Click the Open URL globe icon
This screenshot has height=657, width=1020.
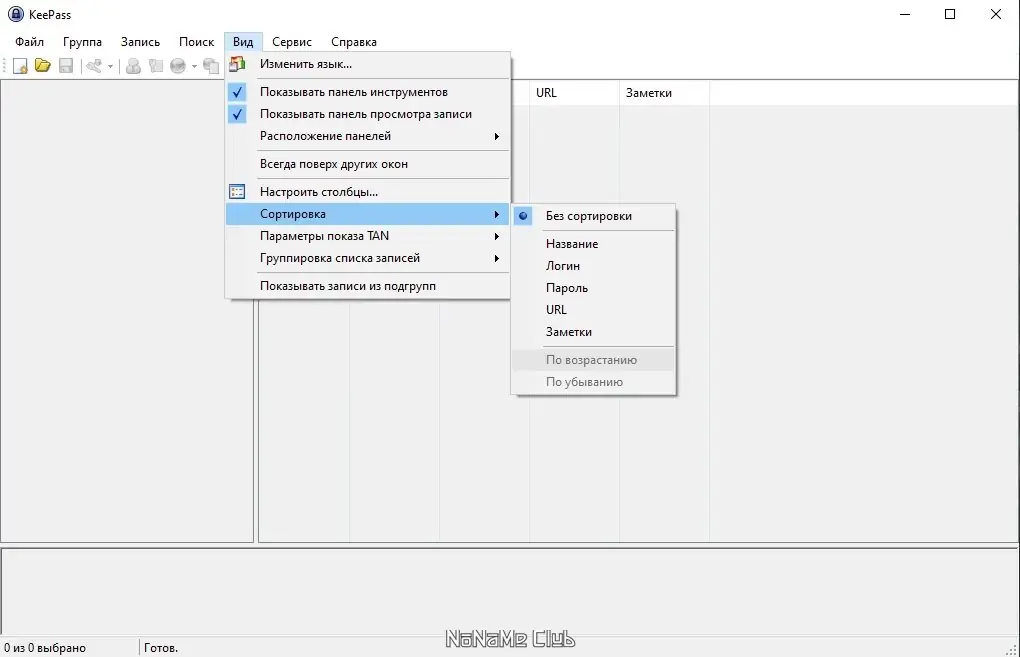[x=178, y=66]
